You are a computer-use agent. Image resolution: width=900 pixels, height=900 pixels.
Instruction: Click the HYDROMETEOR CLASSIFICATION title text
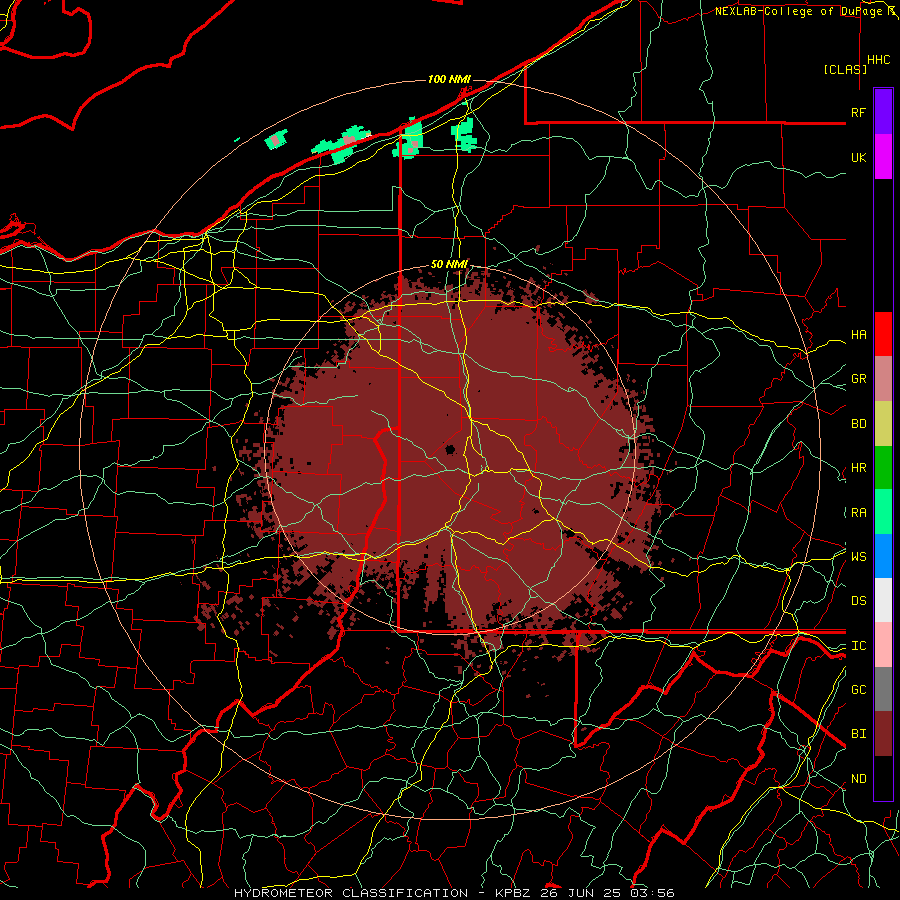[x=351, y=893]
